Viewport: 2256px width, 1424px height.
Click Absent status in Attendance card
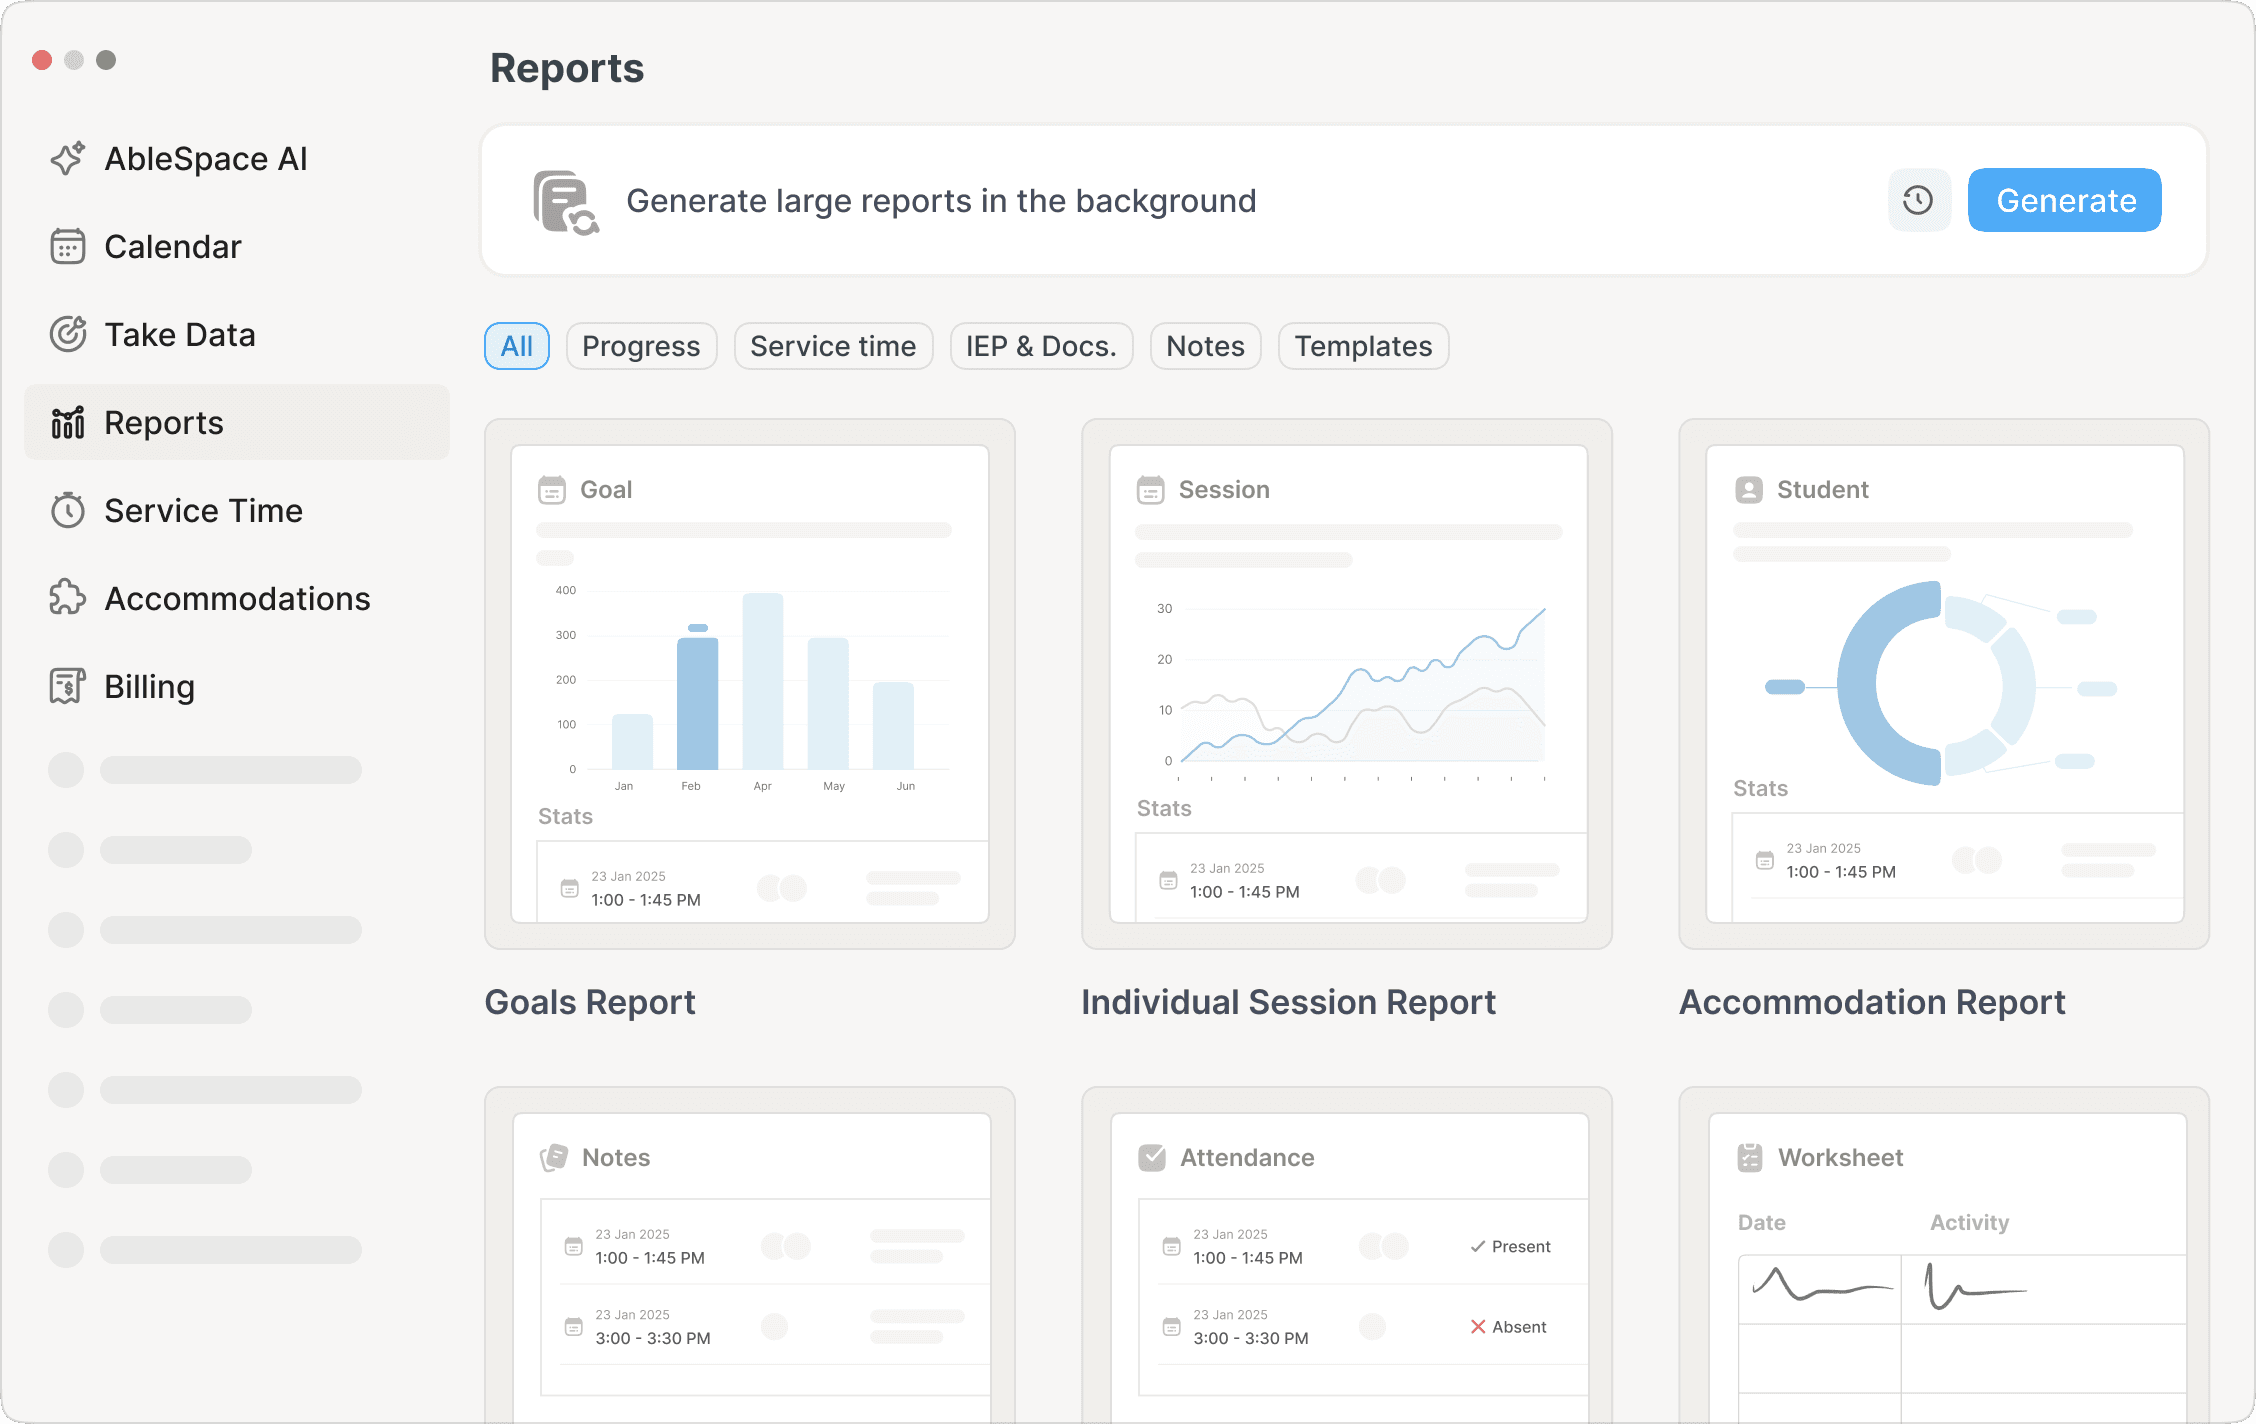click(1508, 1327)
